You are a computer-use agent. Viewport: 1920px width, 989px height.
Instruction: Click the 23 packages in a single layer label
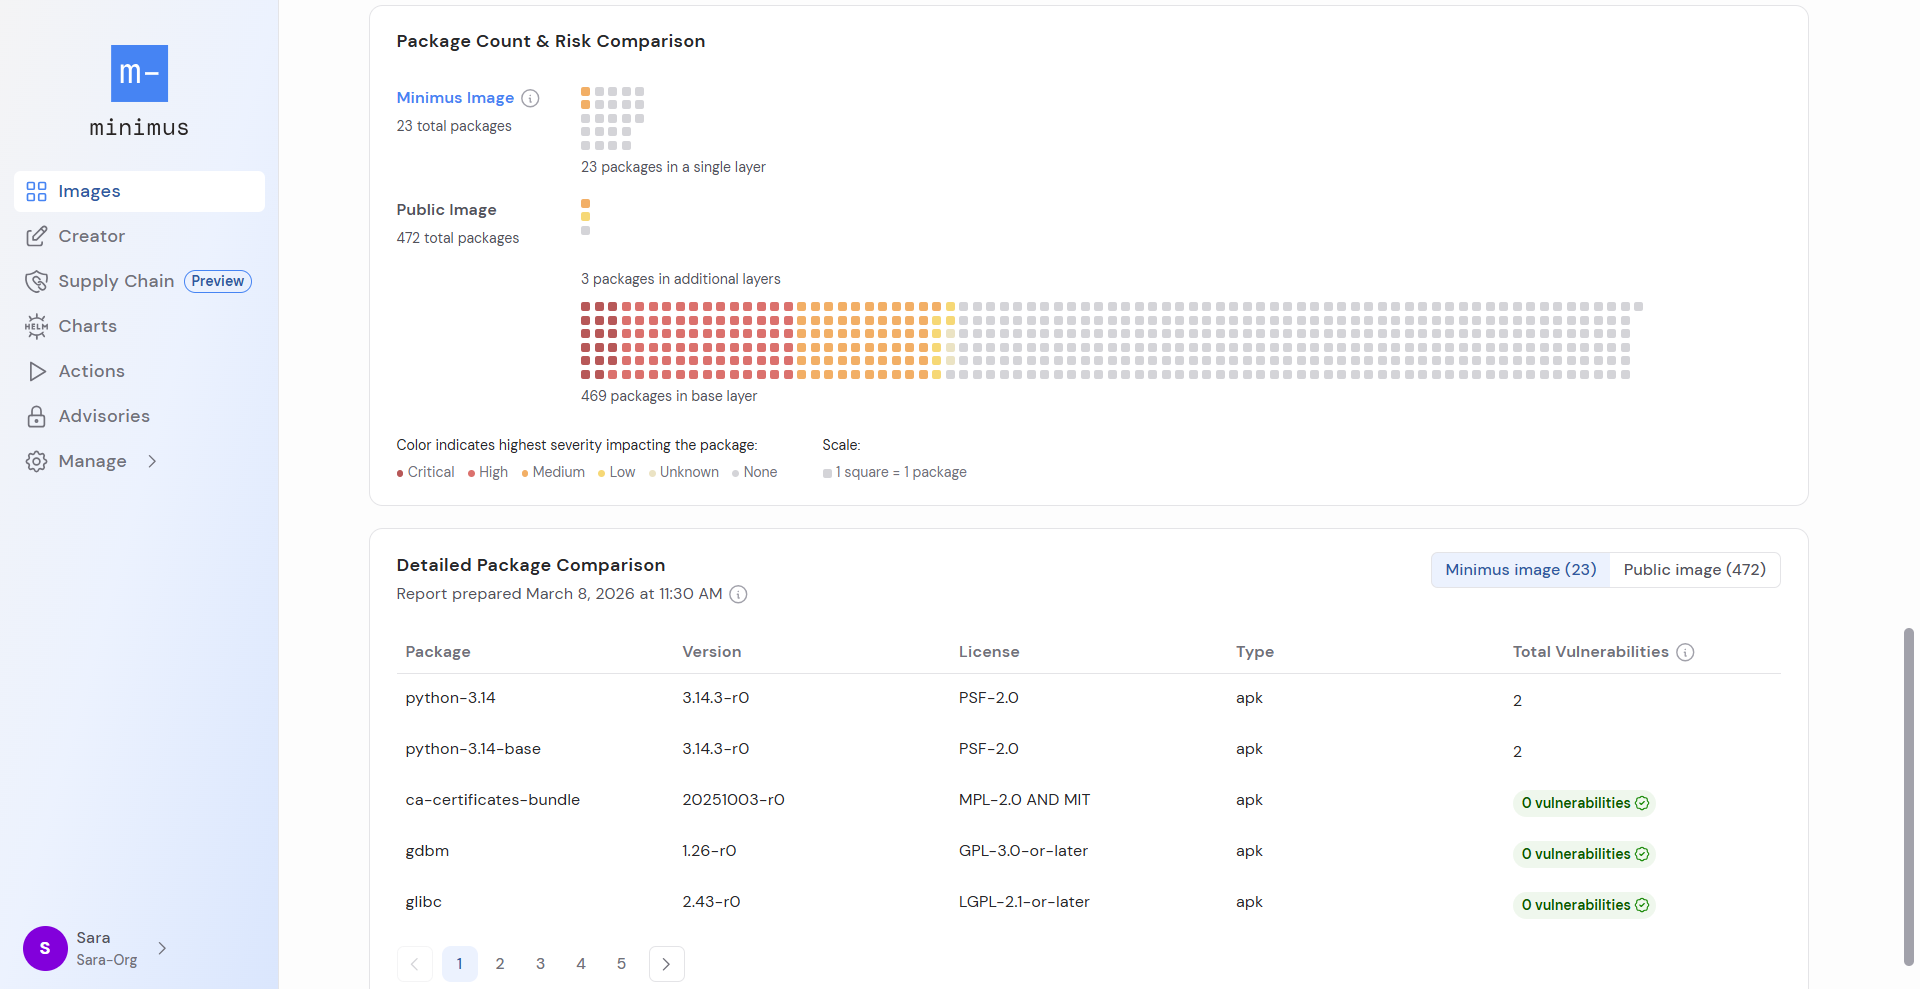point(673,167)
